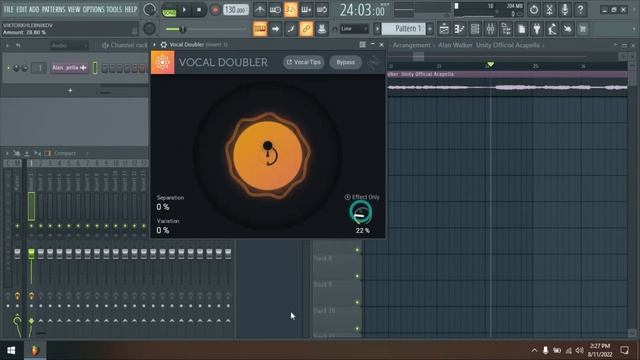This screenshot has height=360, width=640.
Task: Click the audio editor scissors icon
Action: [549, 9]
